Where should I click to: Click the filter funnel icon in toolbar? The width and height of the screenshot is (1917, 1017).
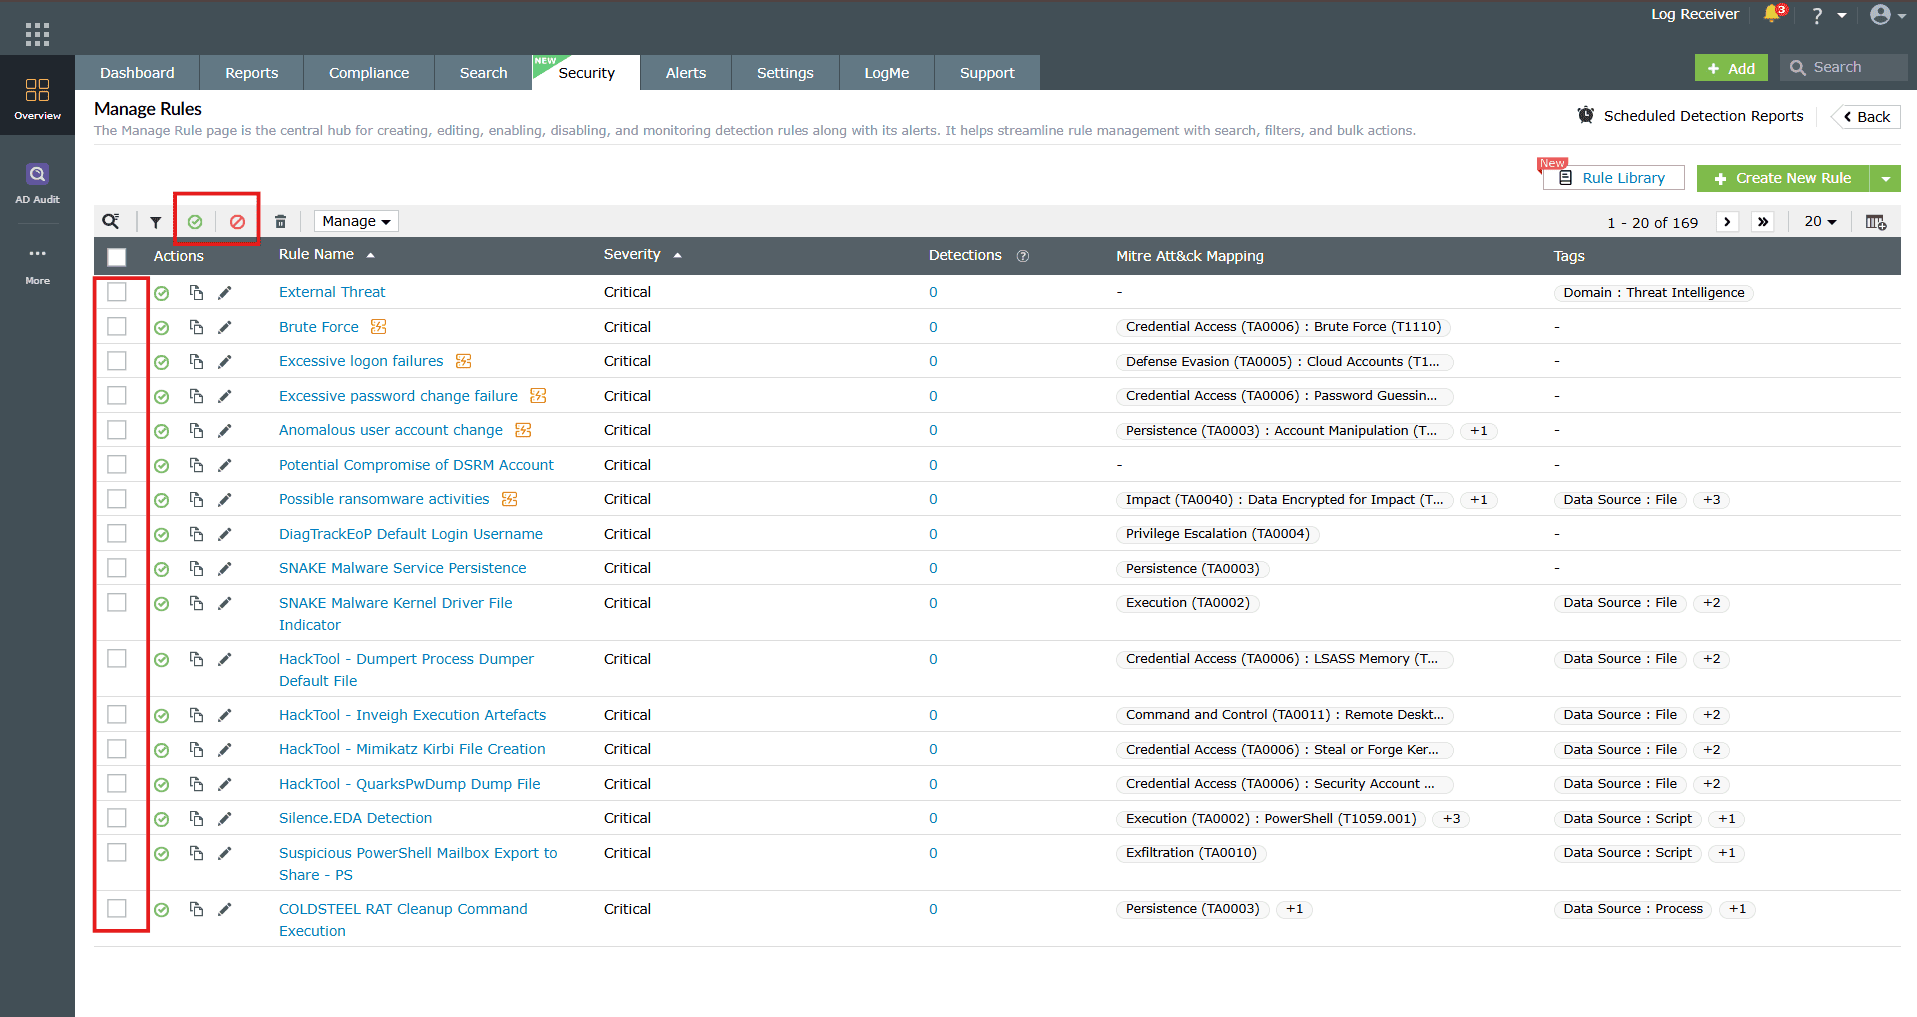(155, 222)
